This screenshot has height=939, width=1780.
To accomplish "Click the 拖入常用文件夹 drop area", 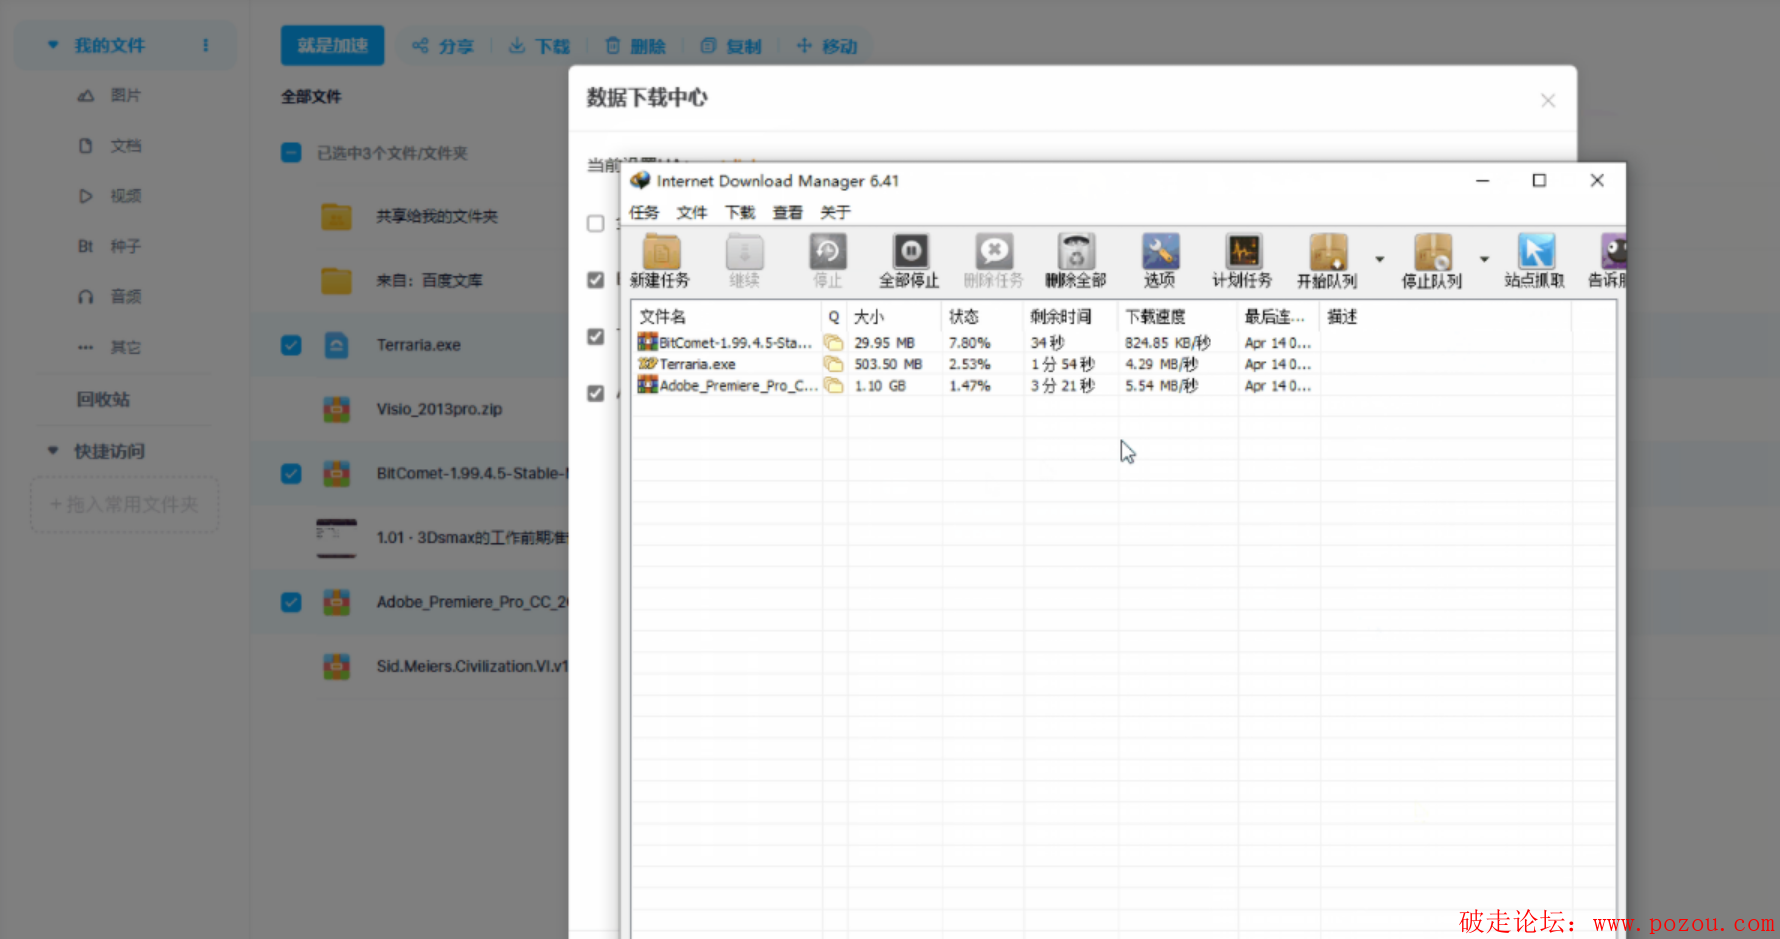I will pyautogui.click(x=125, y=505).
